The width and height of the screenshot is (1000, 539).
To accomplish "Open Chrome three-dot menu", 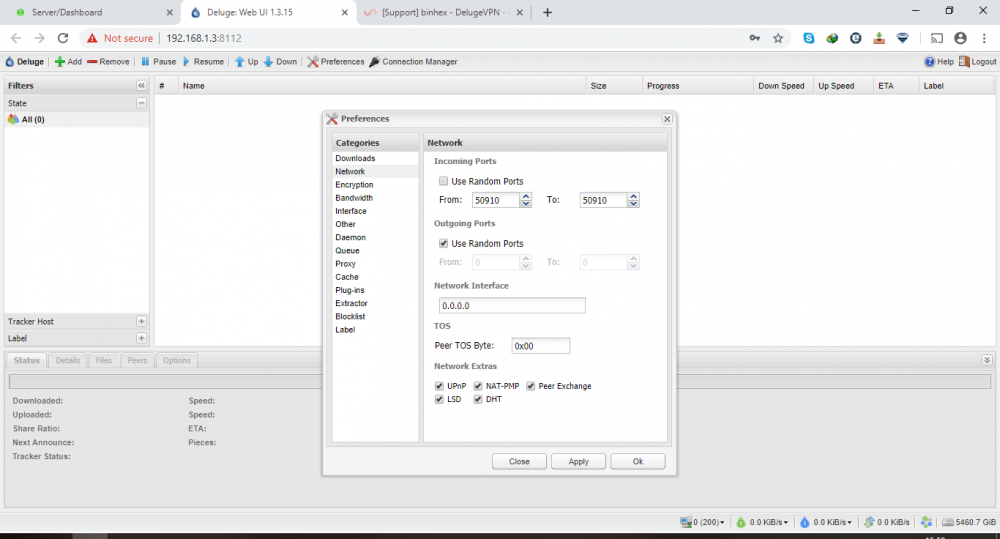I will point(984,38).
